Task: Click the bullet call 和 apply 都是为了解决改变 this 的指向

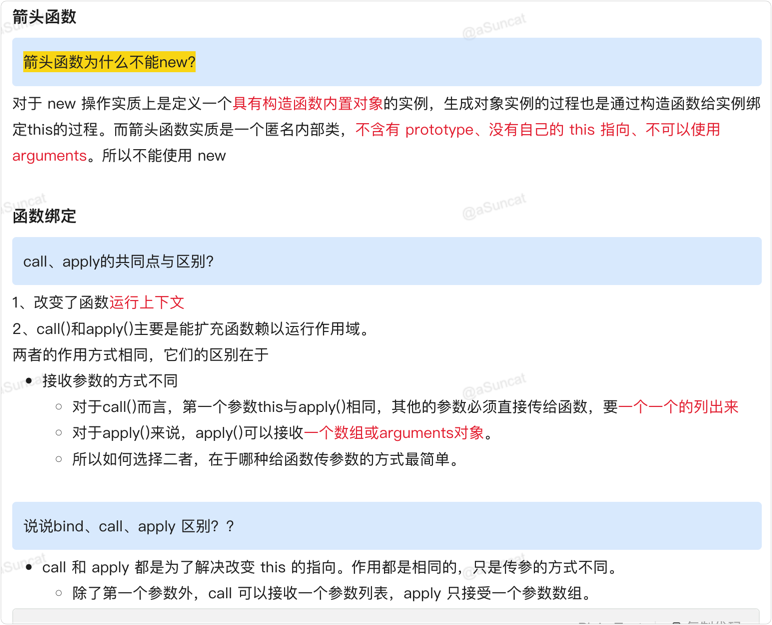Action: pos(330,567)
